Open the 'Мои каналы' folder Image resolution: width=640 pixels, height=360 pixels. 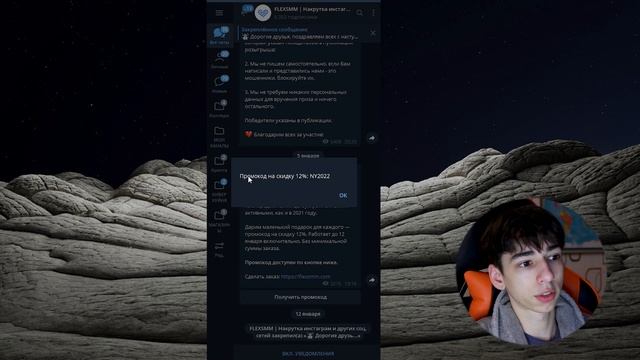tap(220, 137)
